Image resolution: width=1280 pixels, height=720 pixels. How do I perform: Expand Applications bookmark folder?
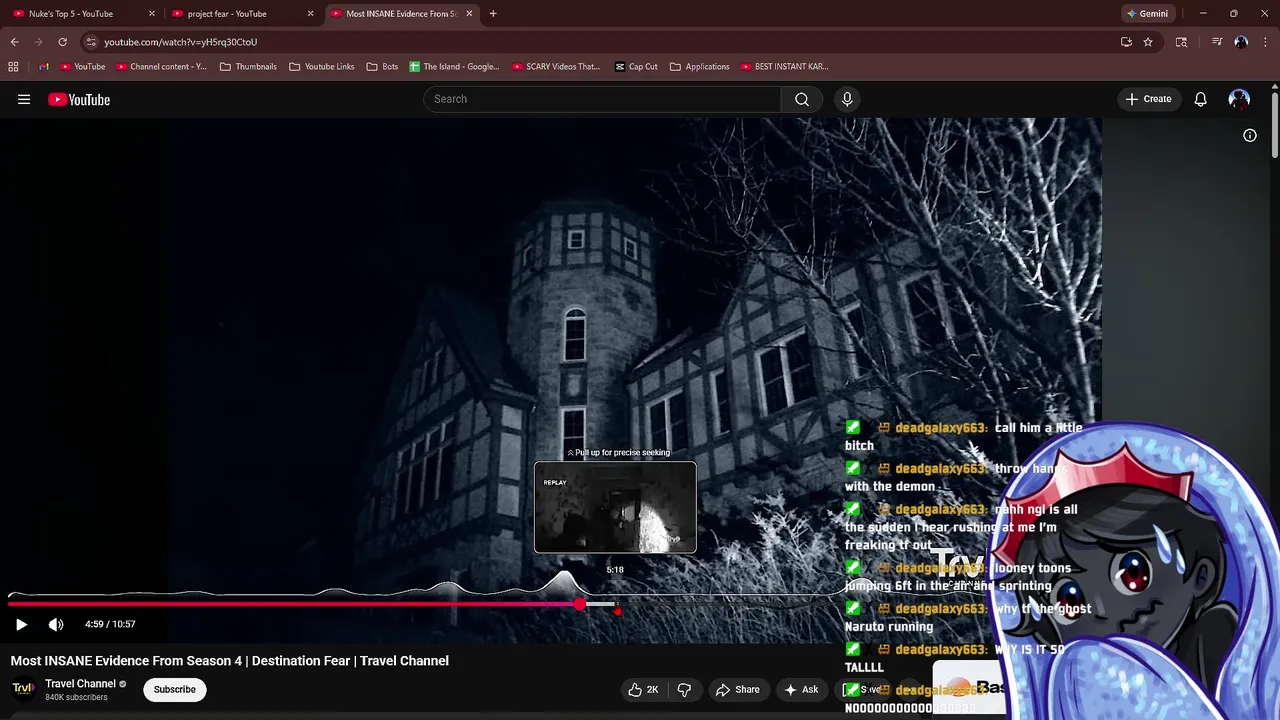[699, 67]
